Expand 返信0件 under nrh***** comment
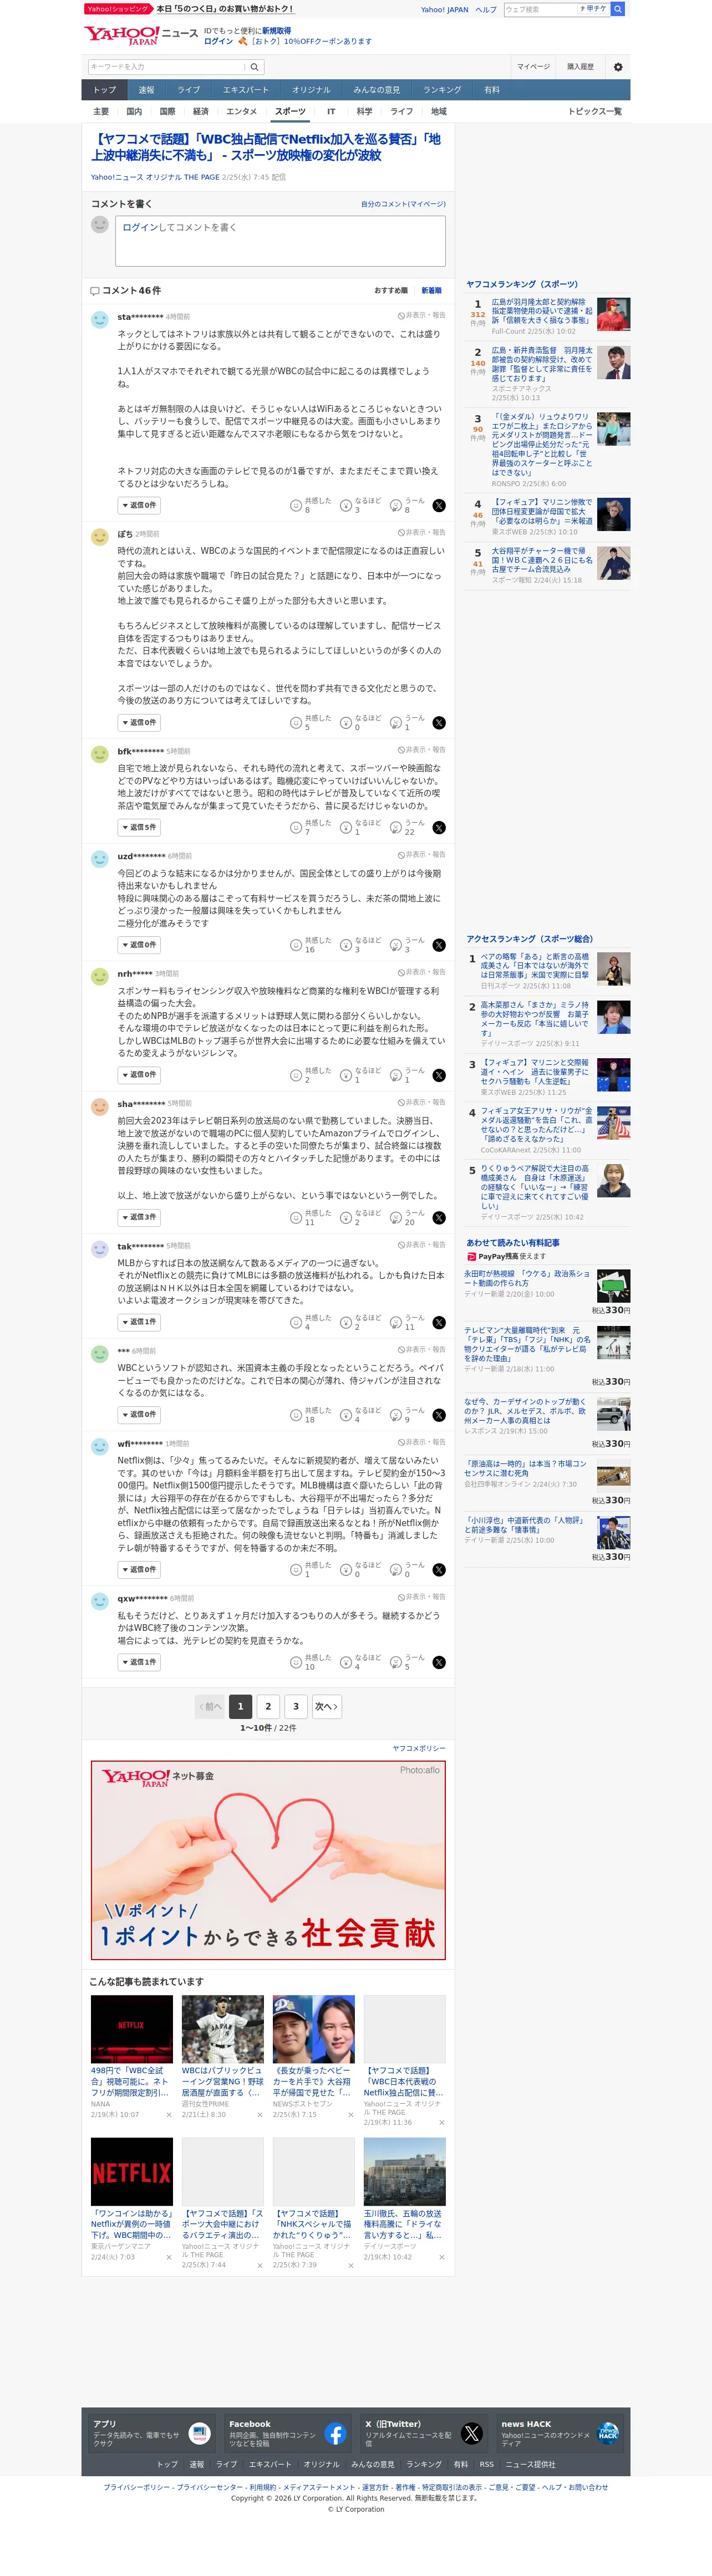The width and height of the screenshot is (712, 2576). pos(139,1075)
